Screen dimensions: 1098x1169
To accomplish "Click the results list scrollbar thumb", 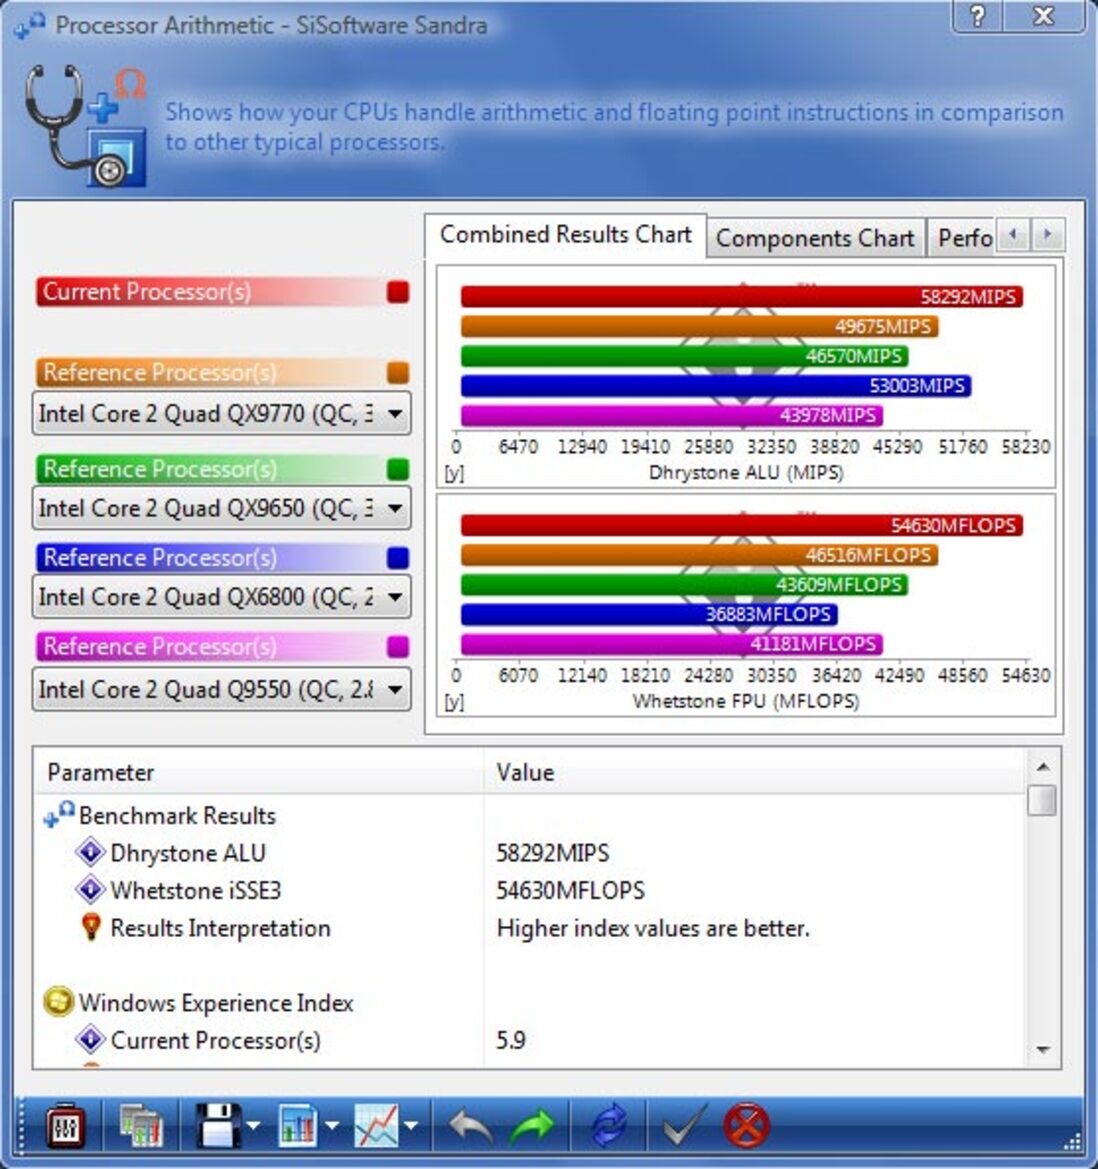I will pyautogui.click(x=1042, y=801).
